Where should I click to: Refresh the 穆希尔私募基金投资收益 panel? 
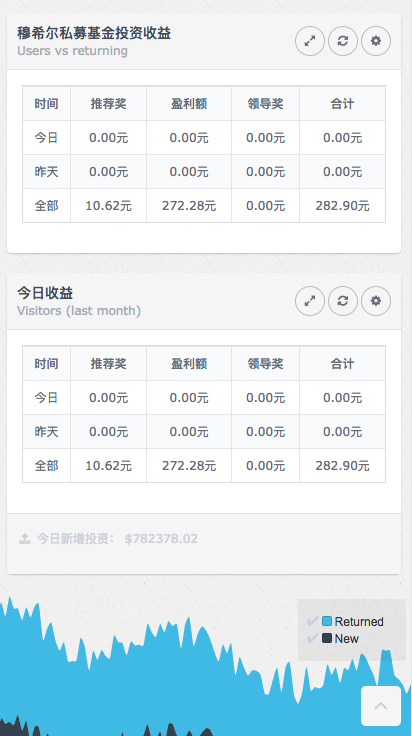[x=343, y=41]
